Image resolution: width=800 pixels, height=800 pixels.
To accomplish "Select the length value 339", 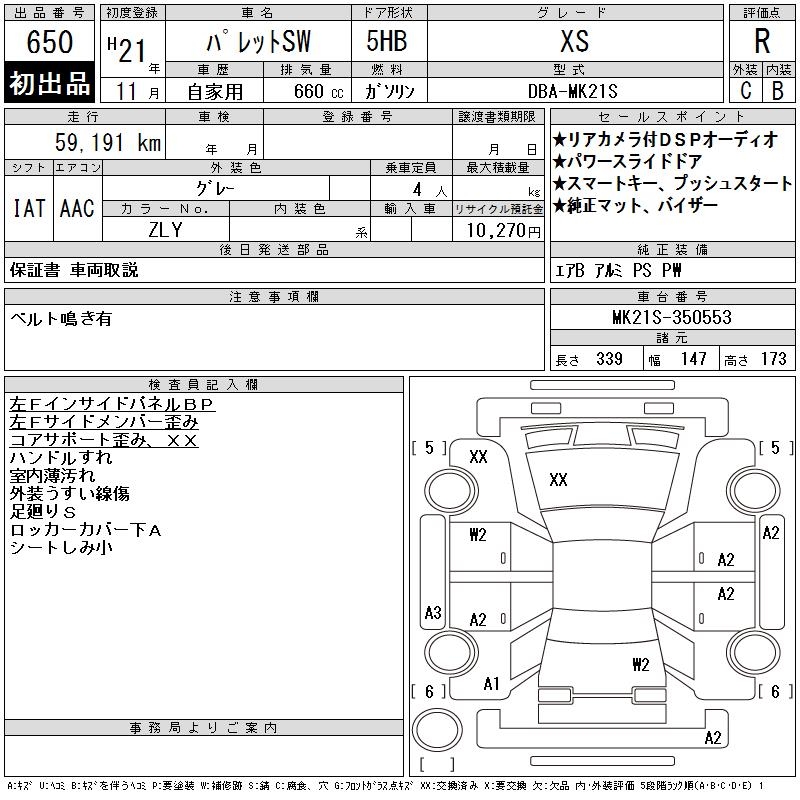I will [609, 359].
